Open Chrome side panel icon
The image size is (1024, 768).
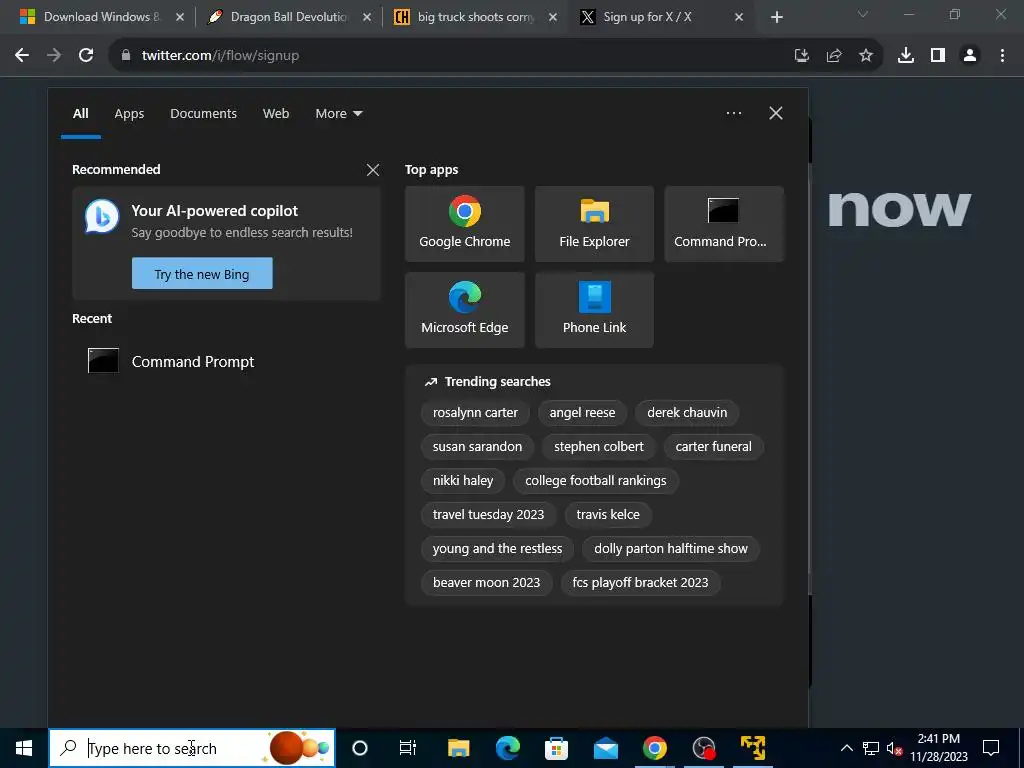938,56
